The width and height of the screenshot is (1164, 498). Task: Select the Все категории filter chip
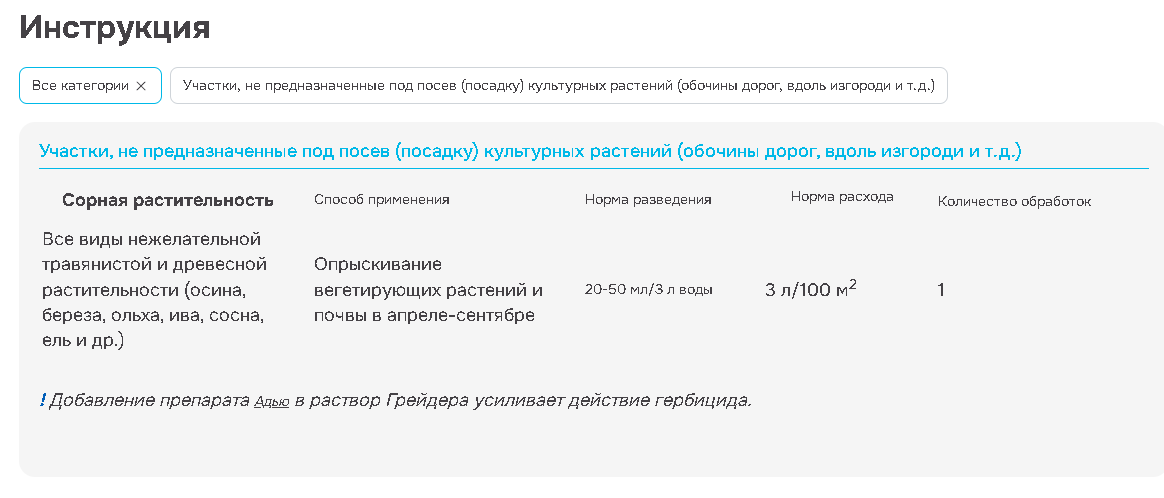point(80,86)
